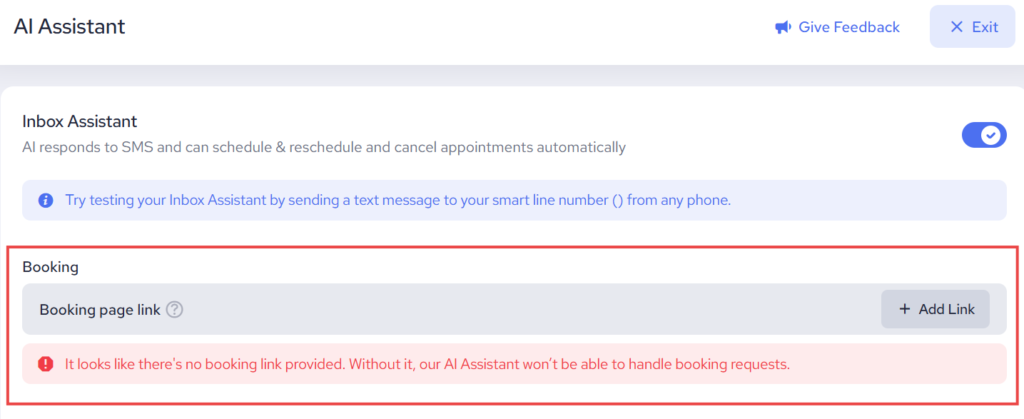
Task: Click the plus icon in Add Link
Action: click(x=905, y=309)
